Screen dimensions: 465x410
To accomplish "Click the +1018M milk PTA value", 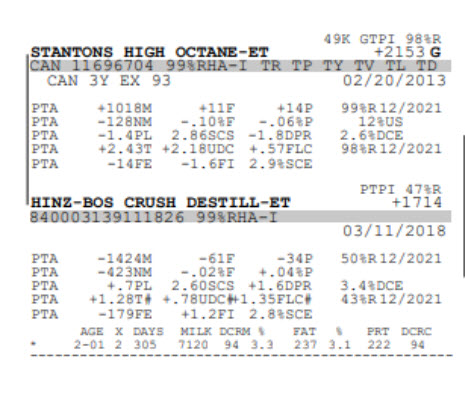I will [125, 109].
